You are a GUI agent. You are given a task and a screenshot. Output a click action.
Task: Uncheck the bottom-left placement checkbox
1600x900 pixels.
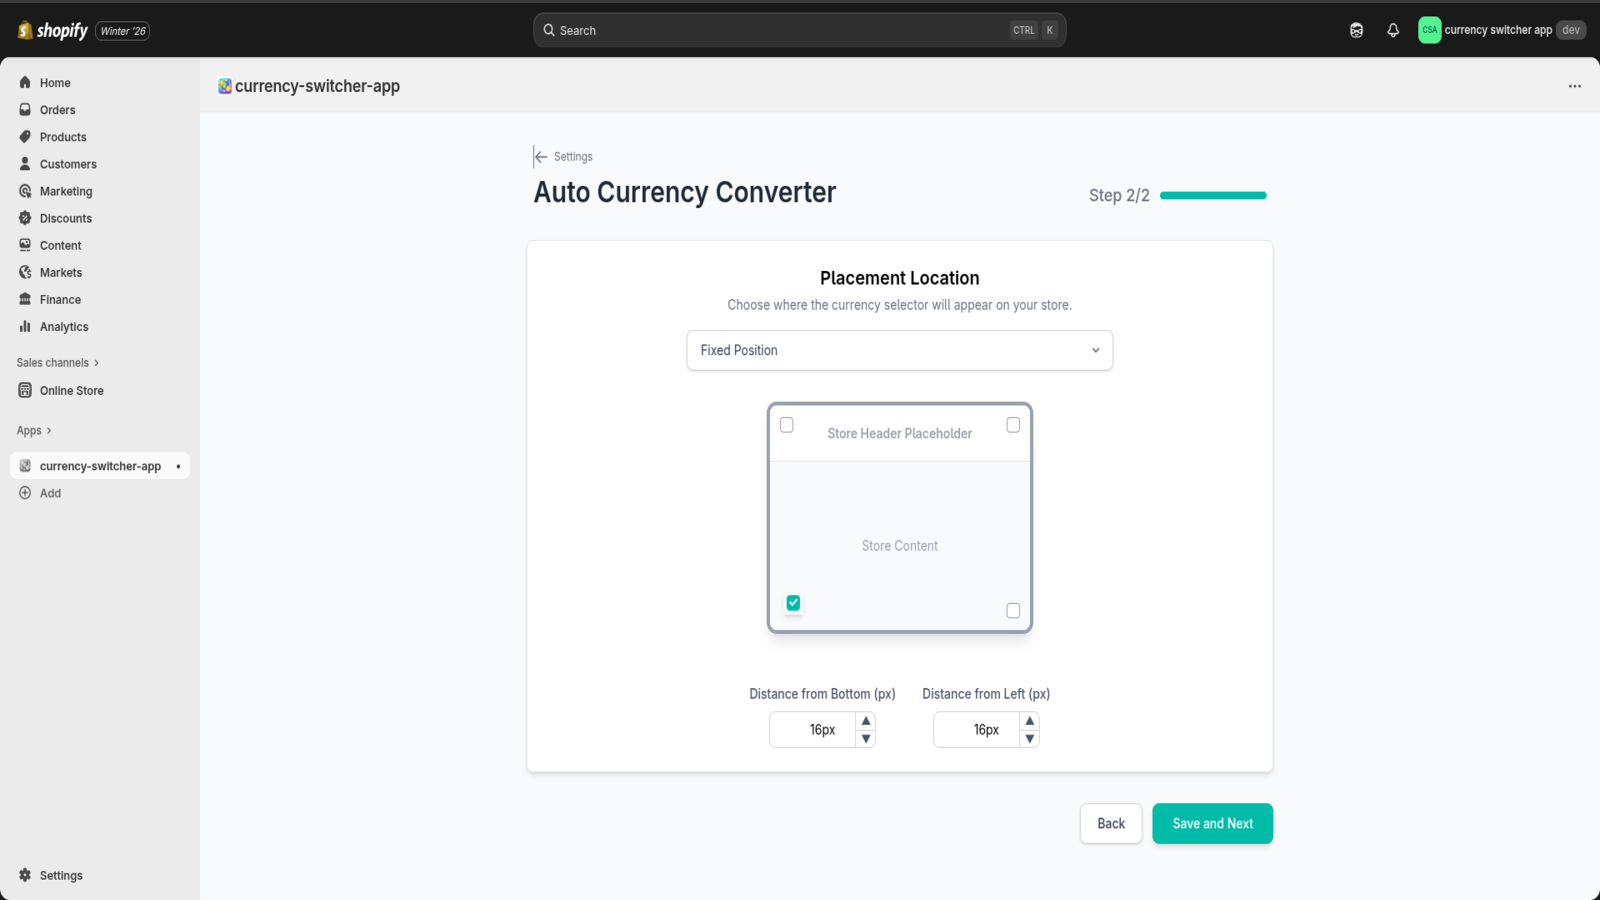coord(793,602)
